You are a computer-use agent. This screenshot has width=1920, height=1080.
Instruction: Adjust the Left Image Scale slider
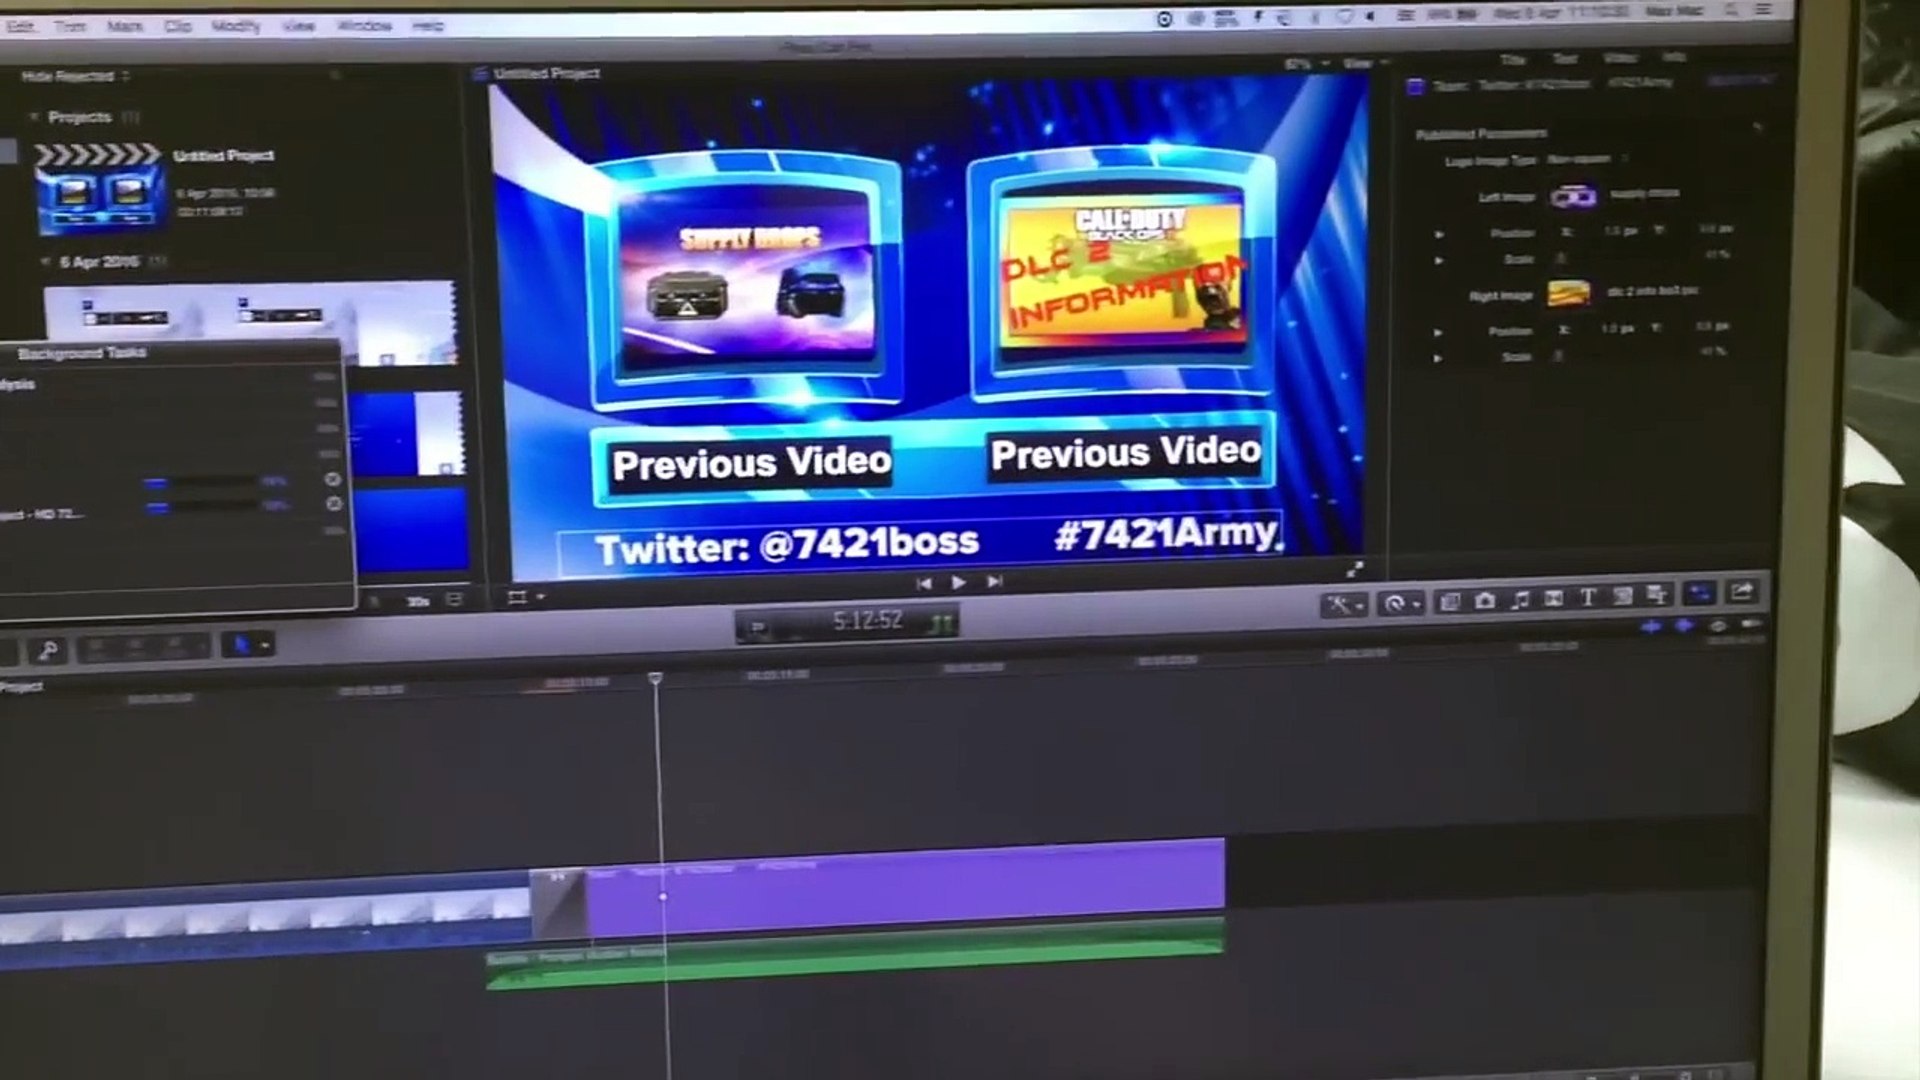pos(1561,259)
